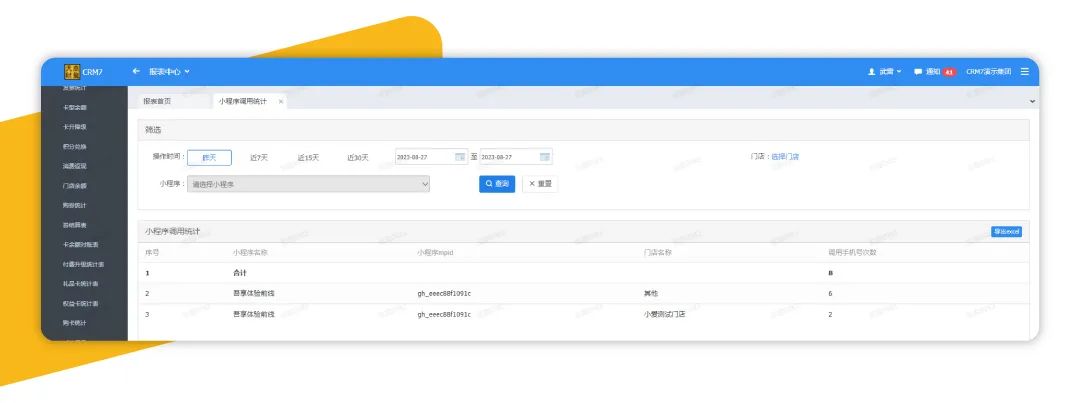Click the red notification count badge
This screenshot has width=1080, height=403.
[x=949, y=72]
